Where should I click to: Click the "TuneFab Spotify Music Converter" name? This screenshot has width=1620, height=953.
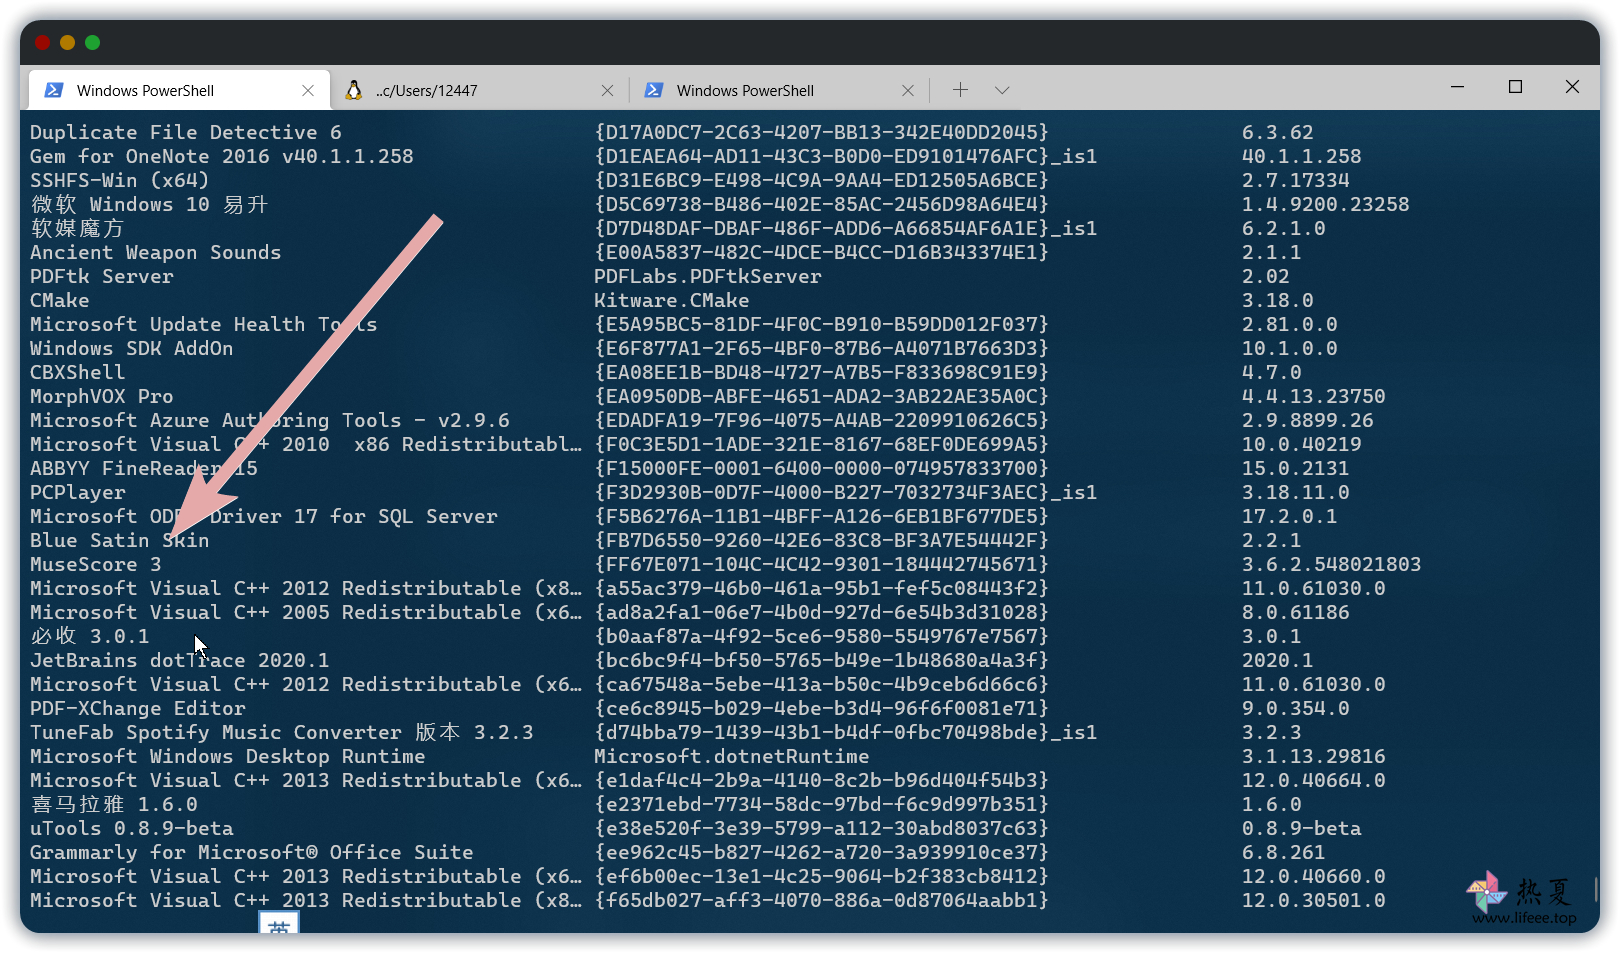point(216,732)
